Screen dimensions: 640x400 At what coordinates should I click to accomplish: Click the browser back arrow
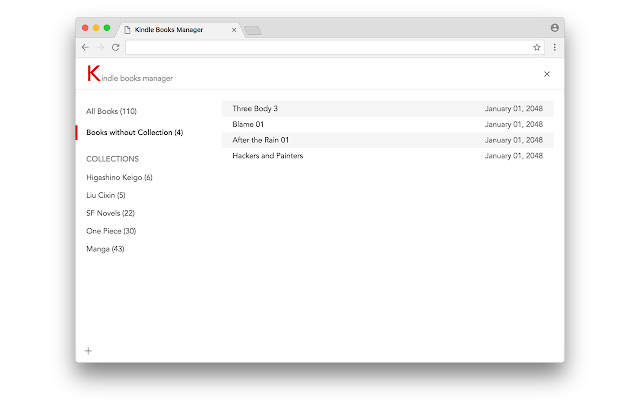[x=85, y=47]
